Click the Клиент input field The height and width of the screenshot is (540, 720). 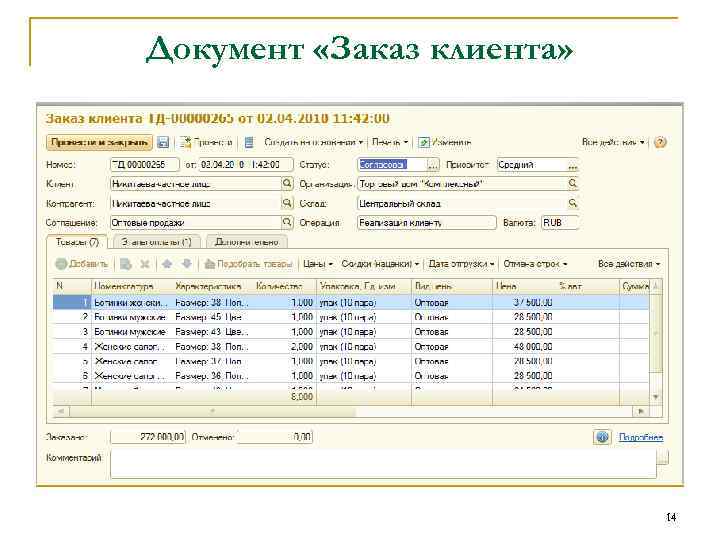pos(196,184)
